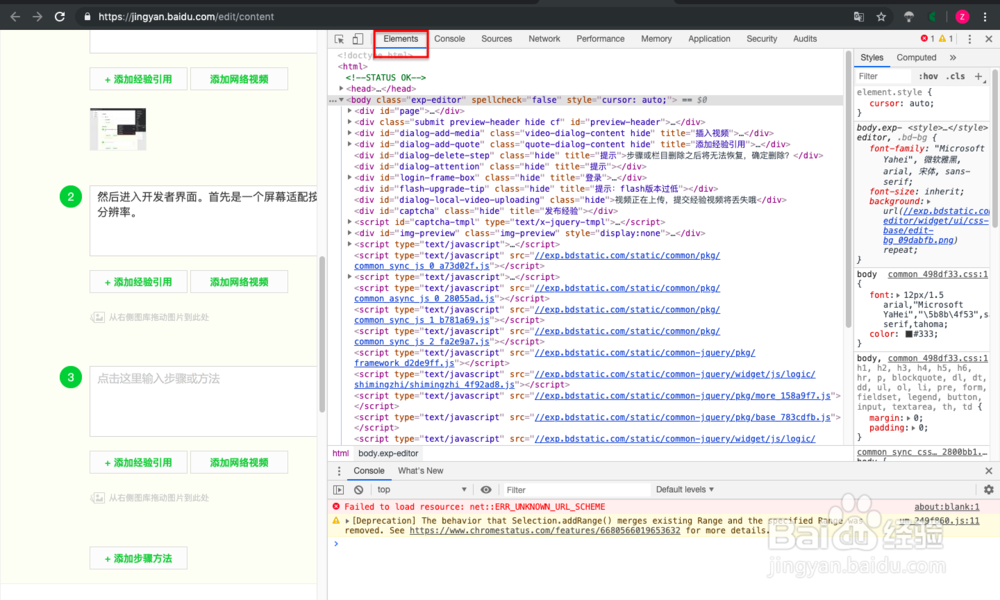This screenshot has width=1000, height=600.
Task: Open console drawer three-dot menu
Action: pyautogui.click(x=339, y=471)
